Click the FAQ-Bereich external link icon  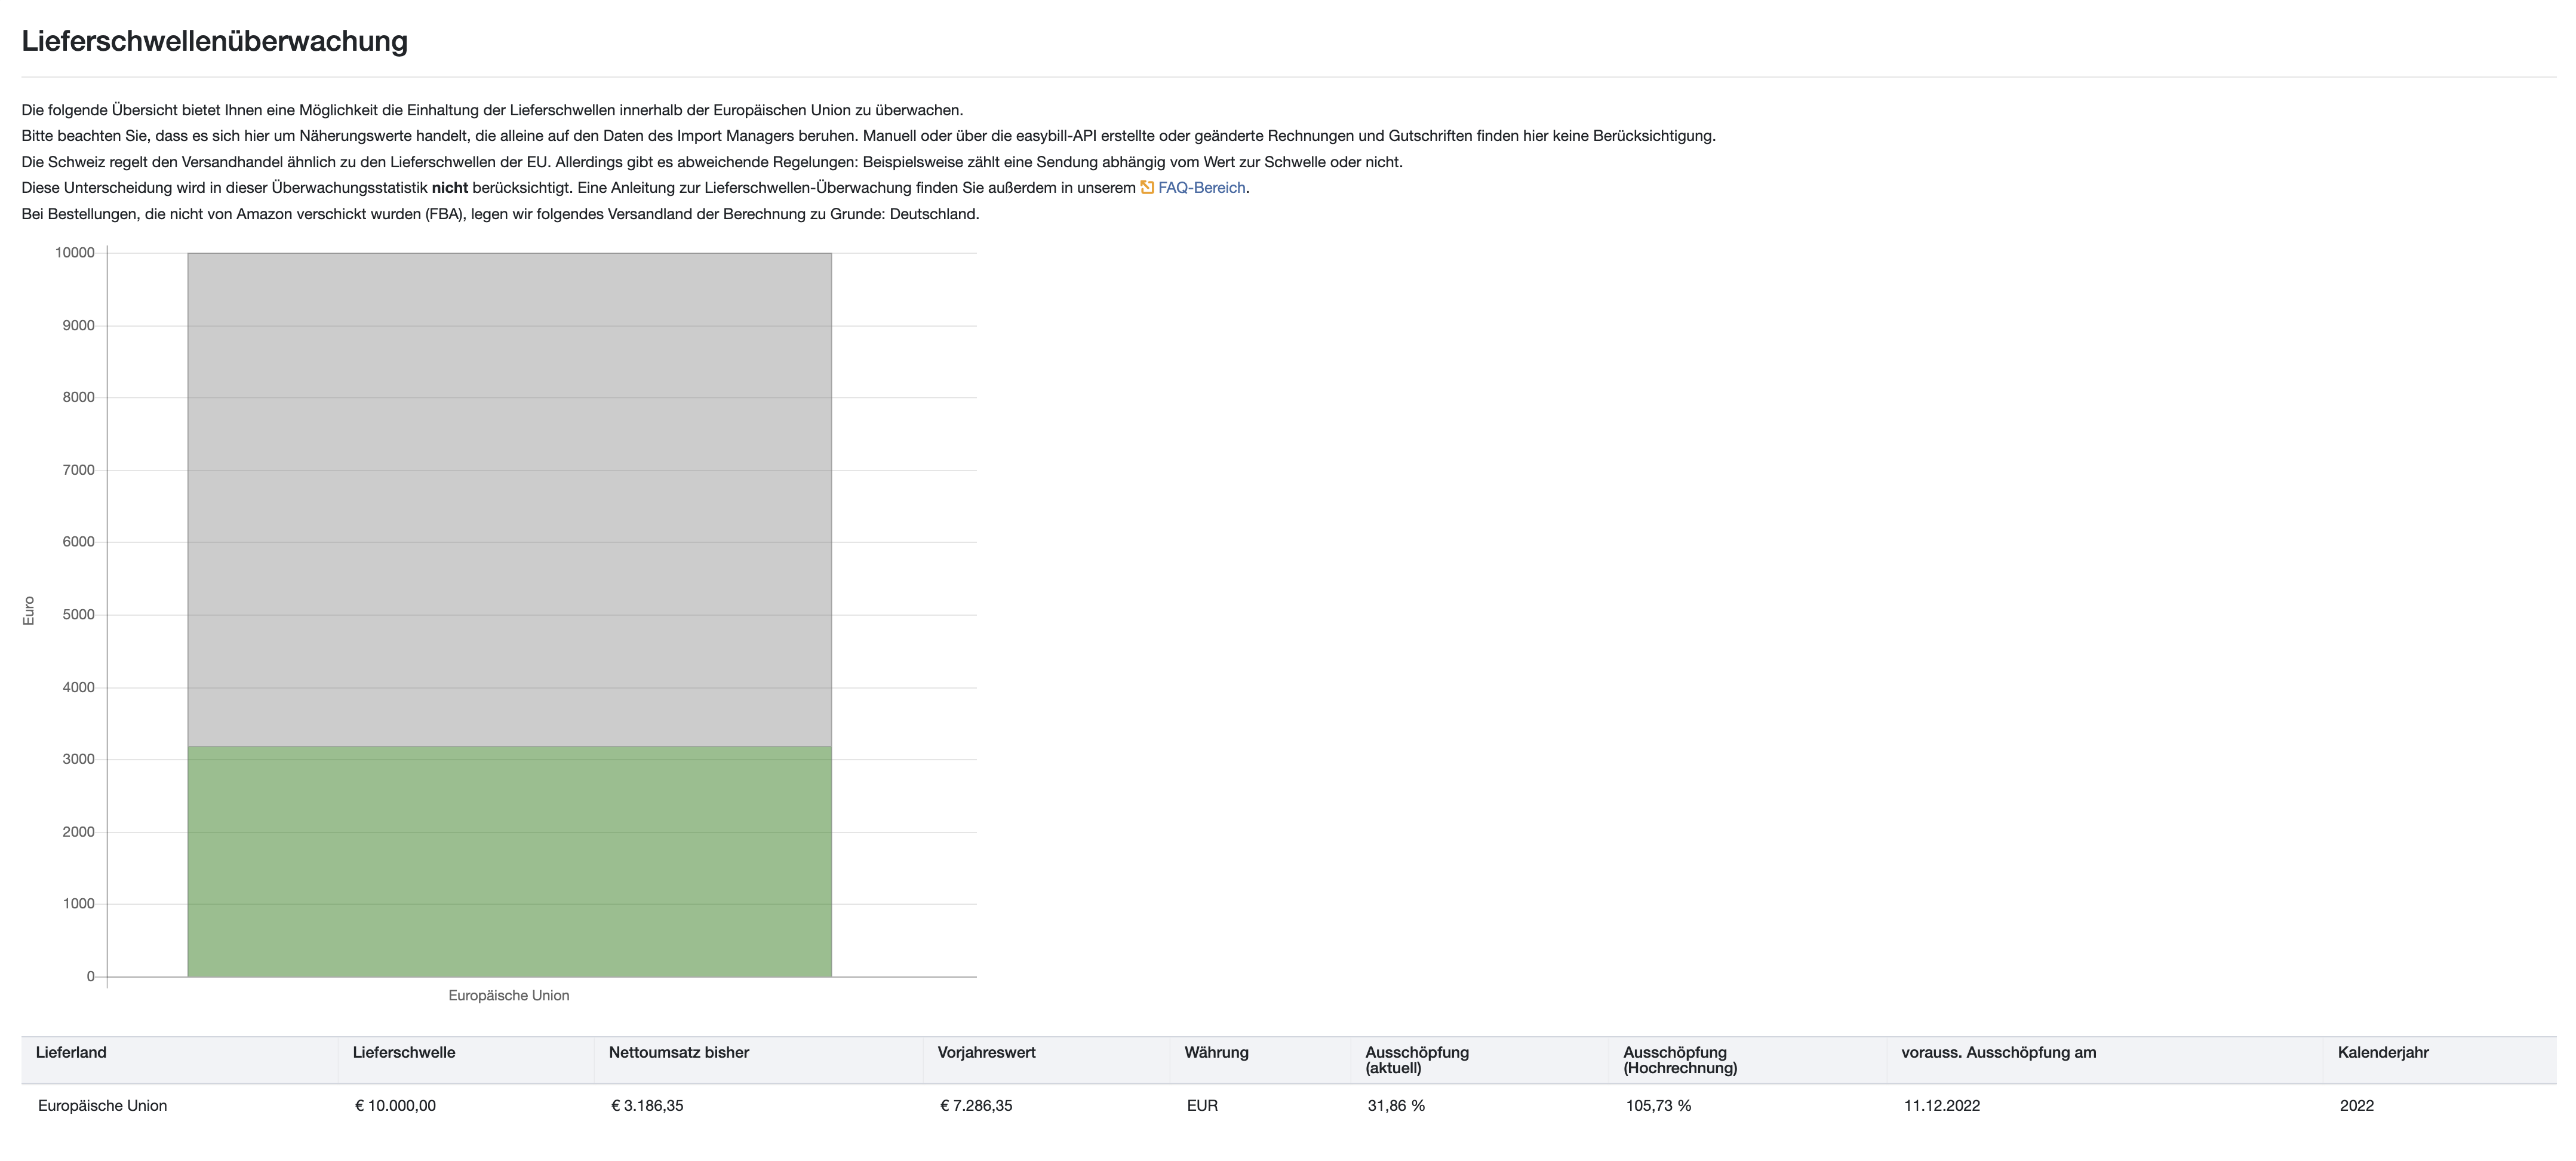(x=1147, y=187)
